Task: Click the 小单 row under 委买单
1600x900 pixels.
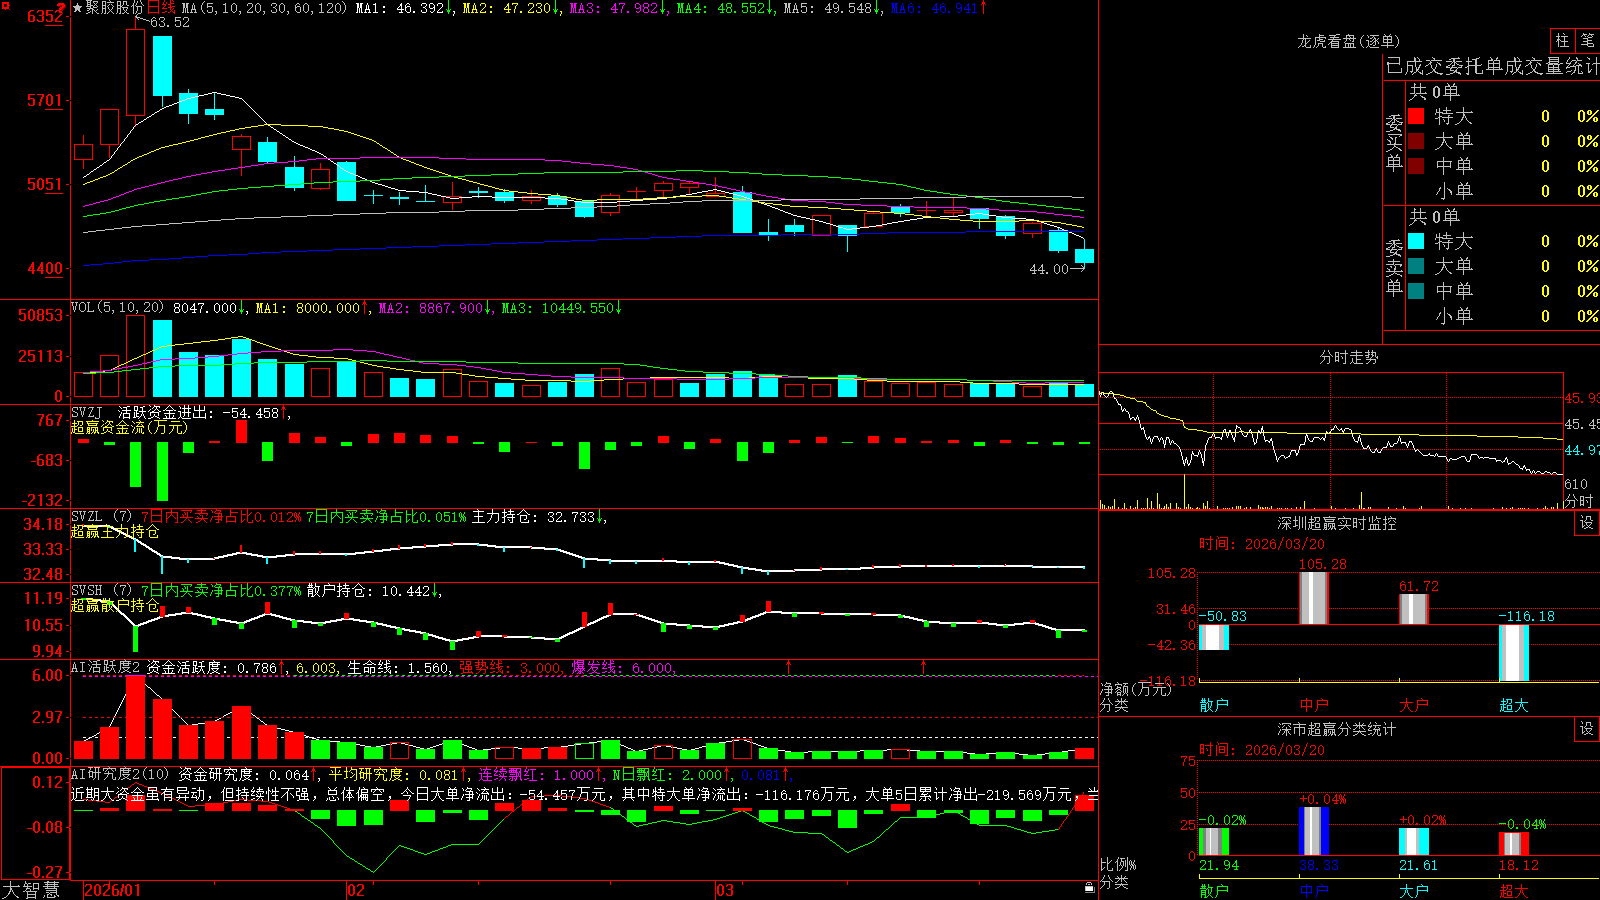Action: (1503, 191)
